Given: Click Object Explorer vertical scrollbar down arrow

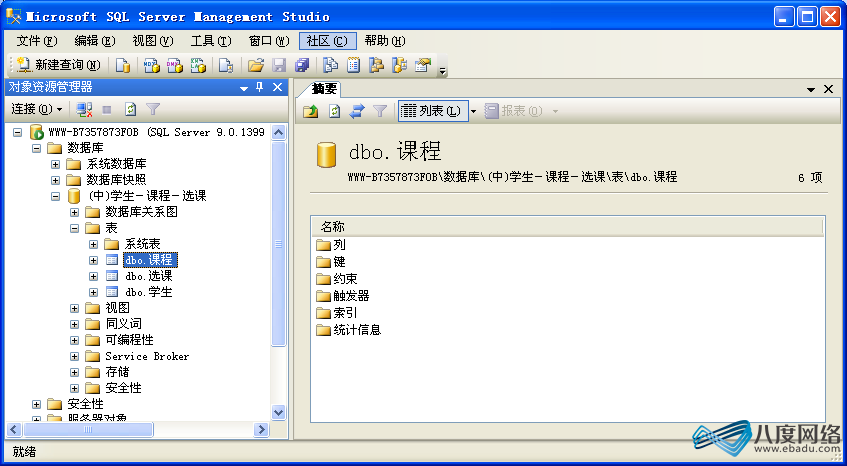Looking at the screenshot, I should tap(278, 413).
